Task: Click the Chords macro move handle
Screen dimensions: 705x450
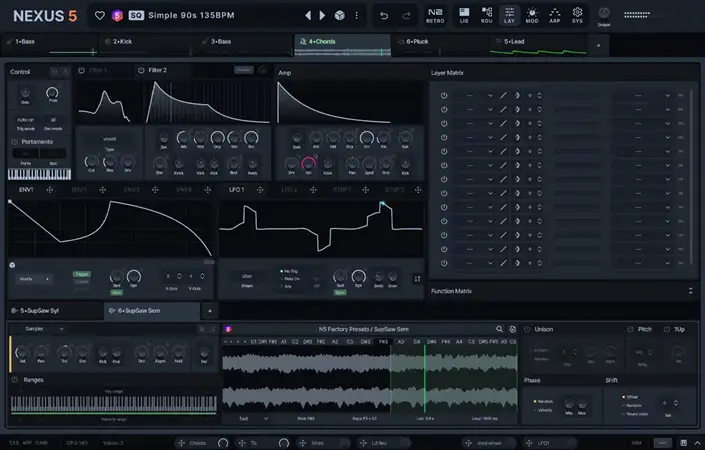Action: [181, 443]
